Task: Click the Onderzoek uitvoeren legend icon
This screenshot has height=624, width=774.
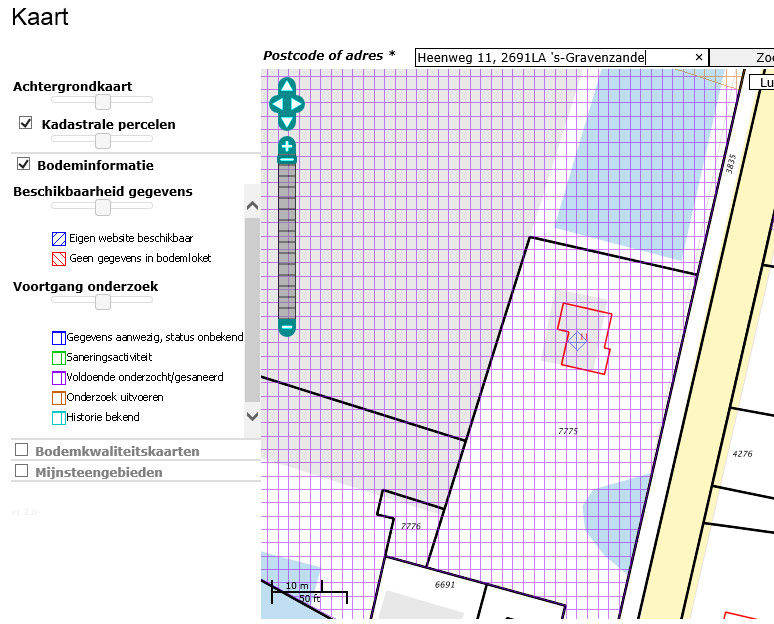Action: (x=59, y=398)
